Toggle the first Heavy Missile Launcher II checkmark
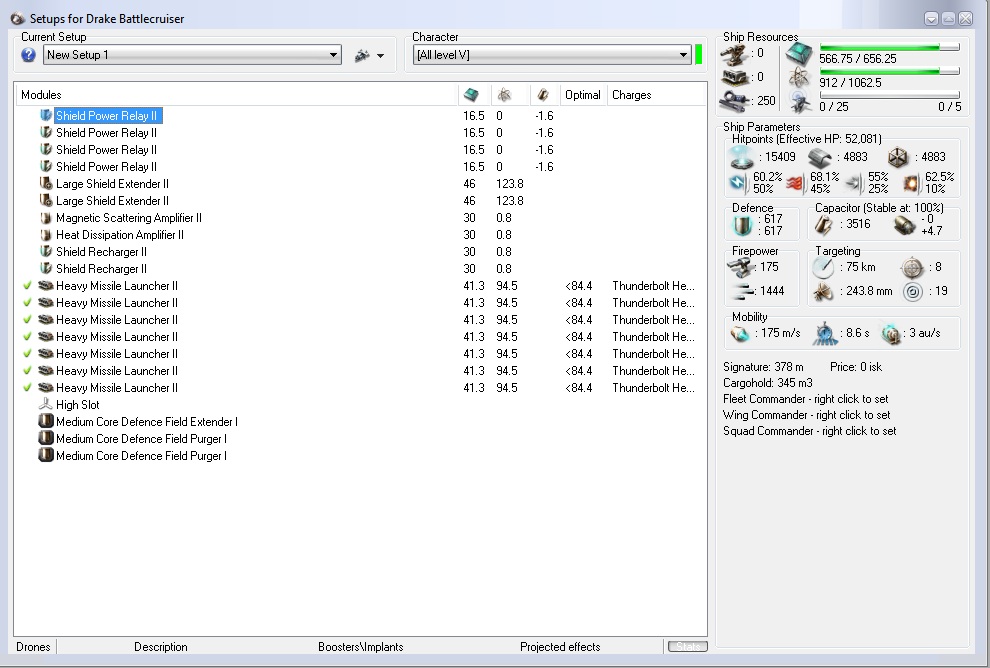The image size is (990, 668). (27, 286)
